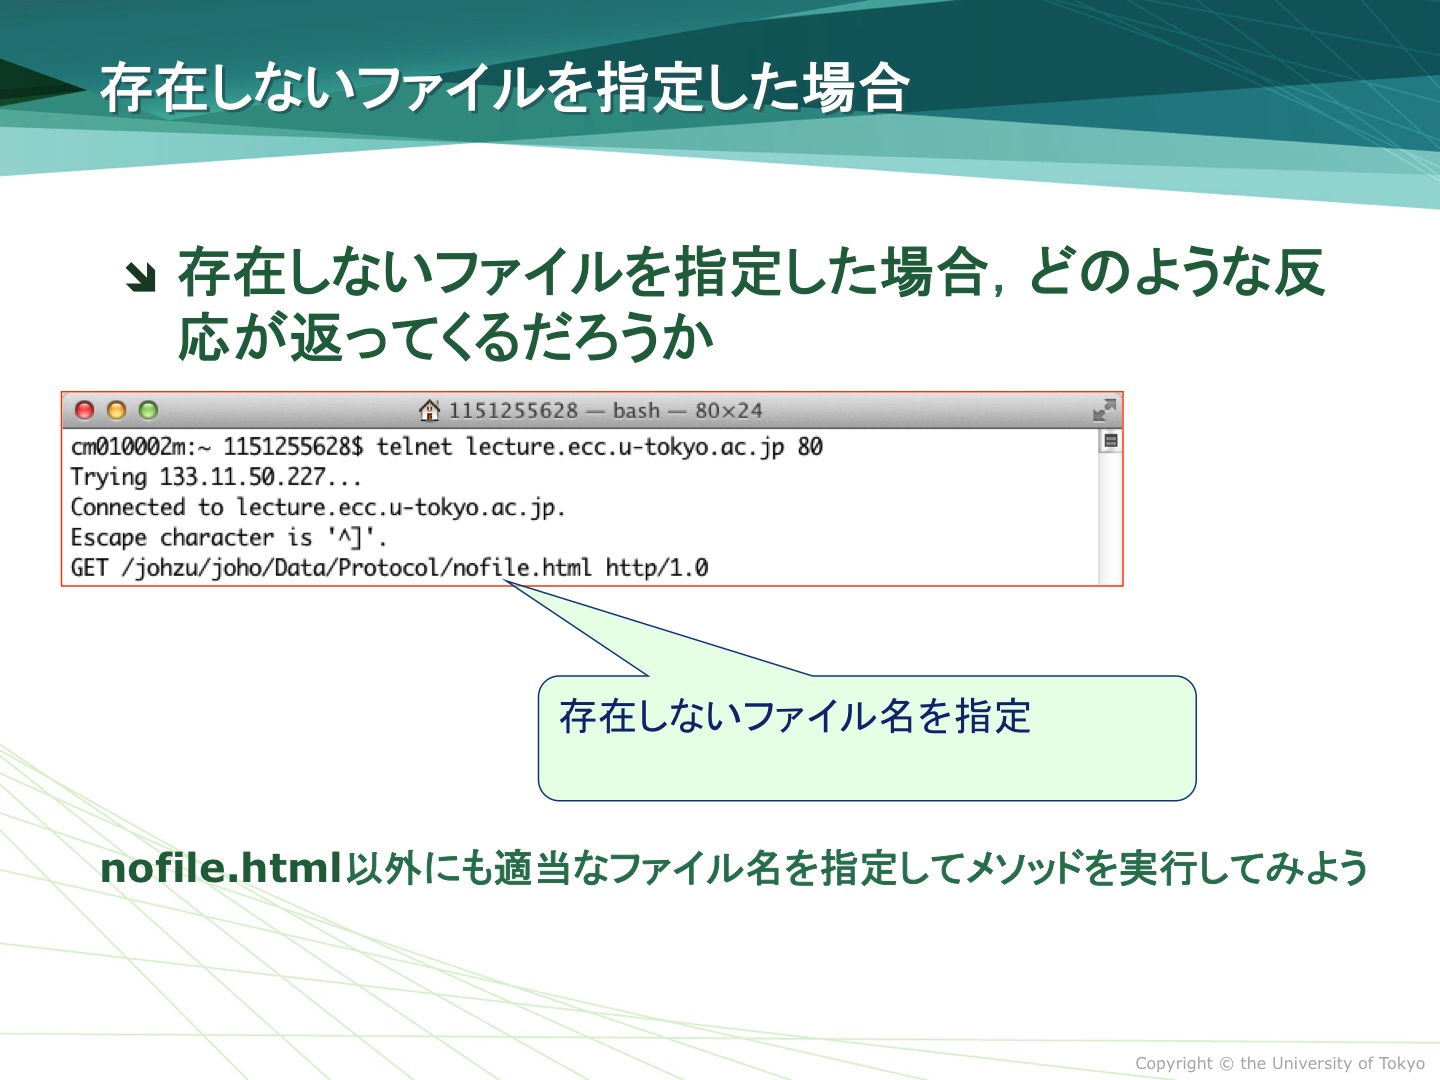Click the callout text 存在しないファイル名を指定
Viewport: 1440px width, 1080px height.
(795, 716)
